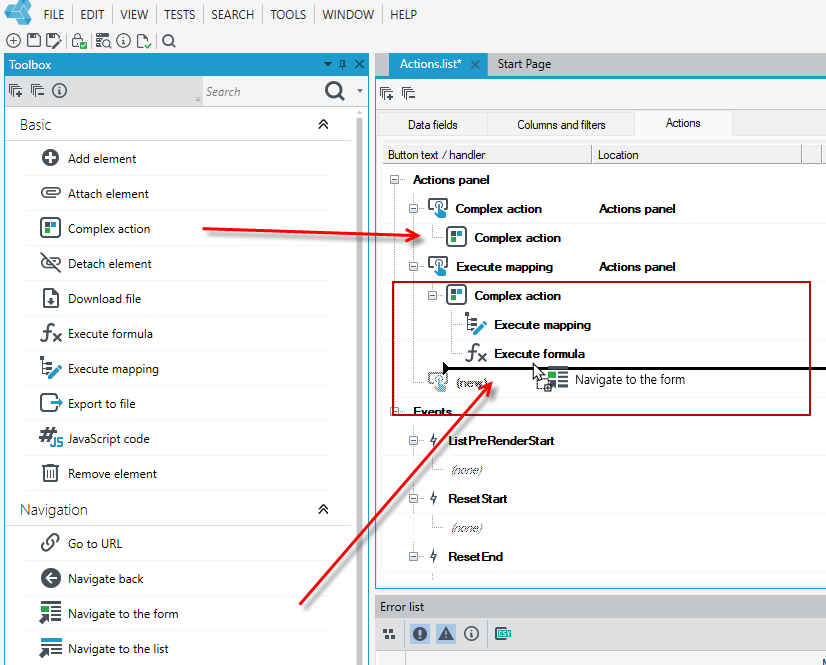
Task: Click the magnifier icon in the top toolbar
Action: tap(169, 41)
